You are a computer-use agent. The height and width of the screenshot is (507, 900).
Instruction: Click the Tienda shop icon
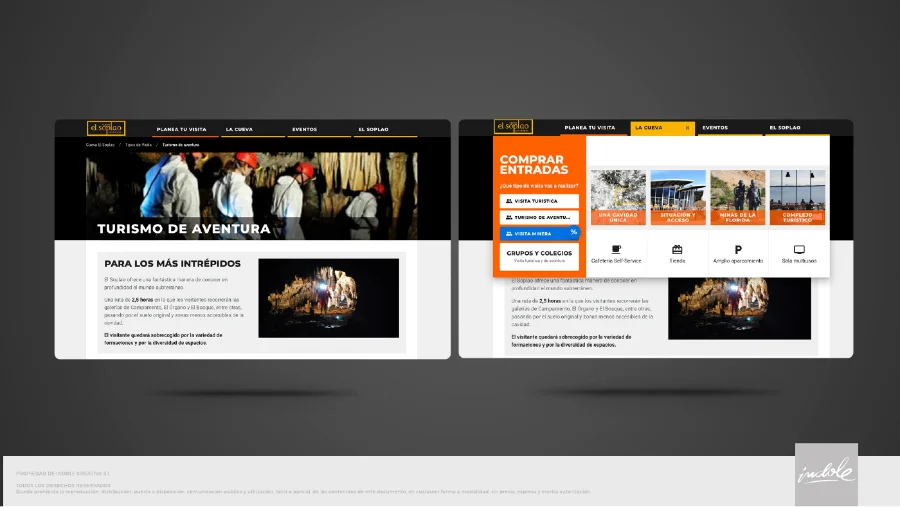coord(677,249)
